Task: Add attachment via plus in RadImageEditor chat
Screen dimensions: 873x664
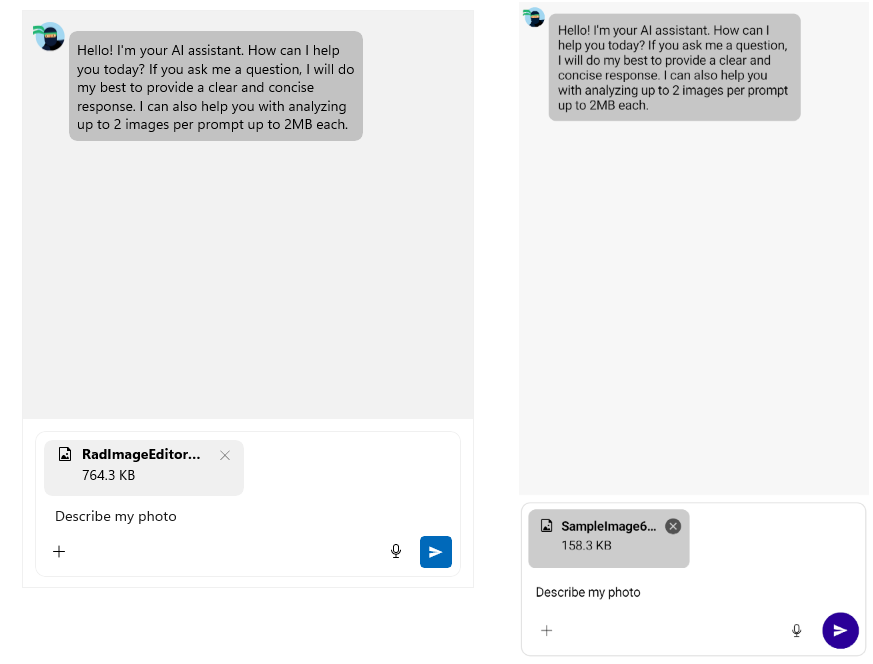Action: click(59, 551)
